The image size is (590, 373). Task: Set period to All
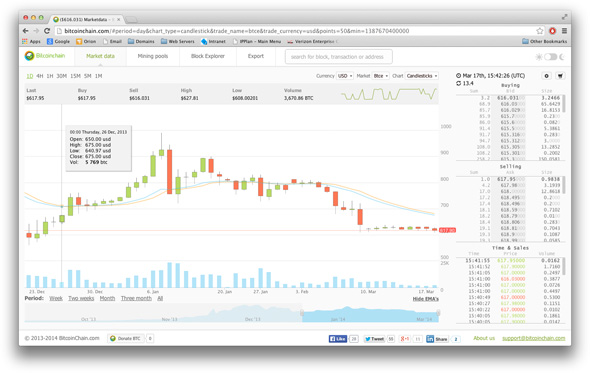[x=160, y=298]
